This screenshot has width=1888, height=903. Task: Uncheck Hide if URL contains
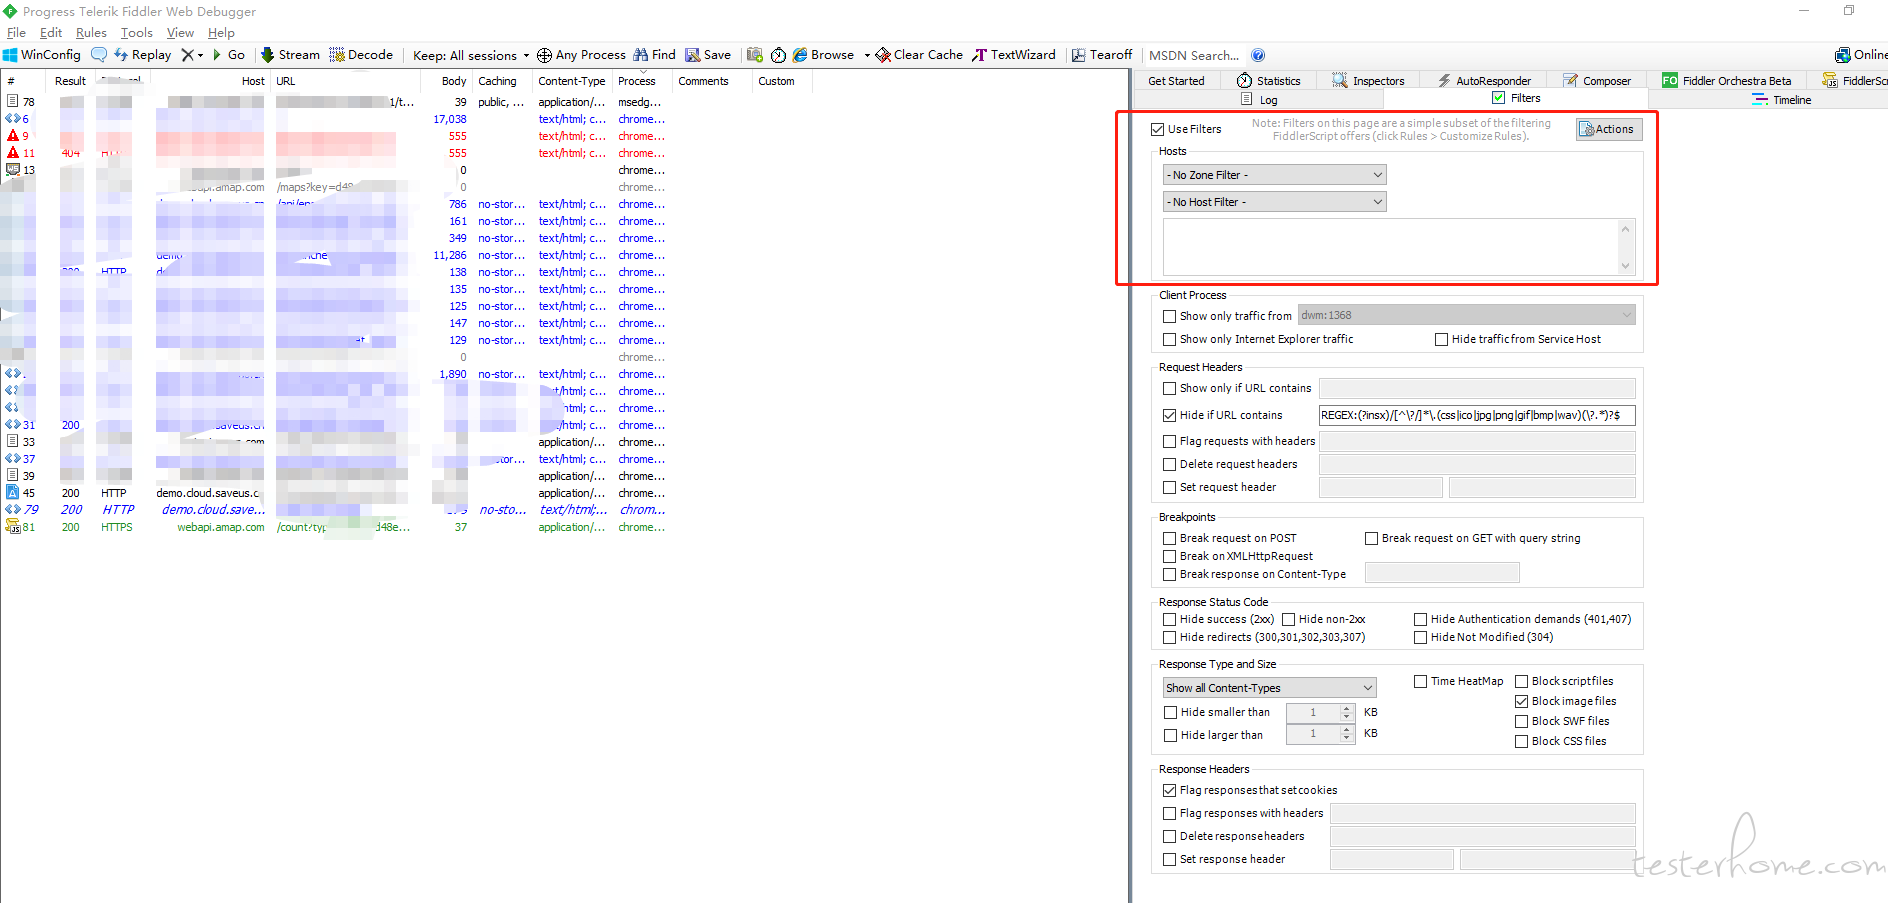(x=1169, y=415)
